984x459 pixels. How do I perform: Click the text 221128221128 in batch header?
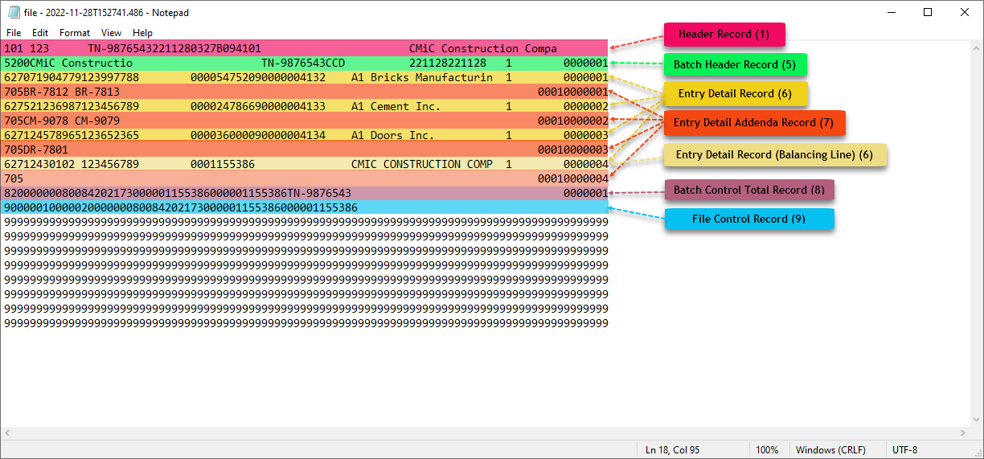[447, 63]
